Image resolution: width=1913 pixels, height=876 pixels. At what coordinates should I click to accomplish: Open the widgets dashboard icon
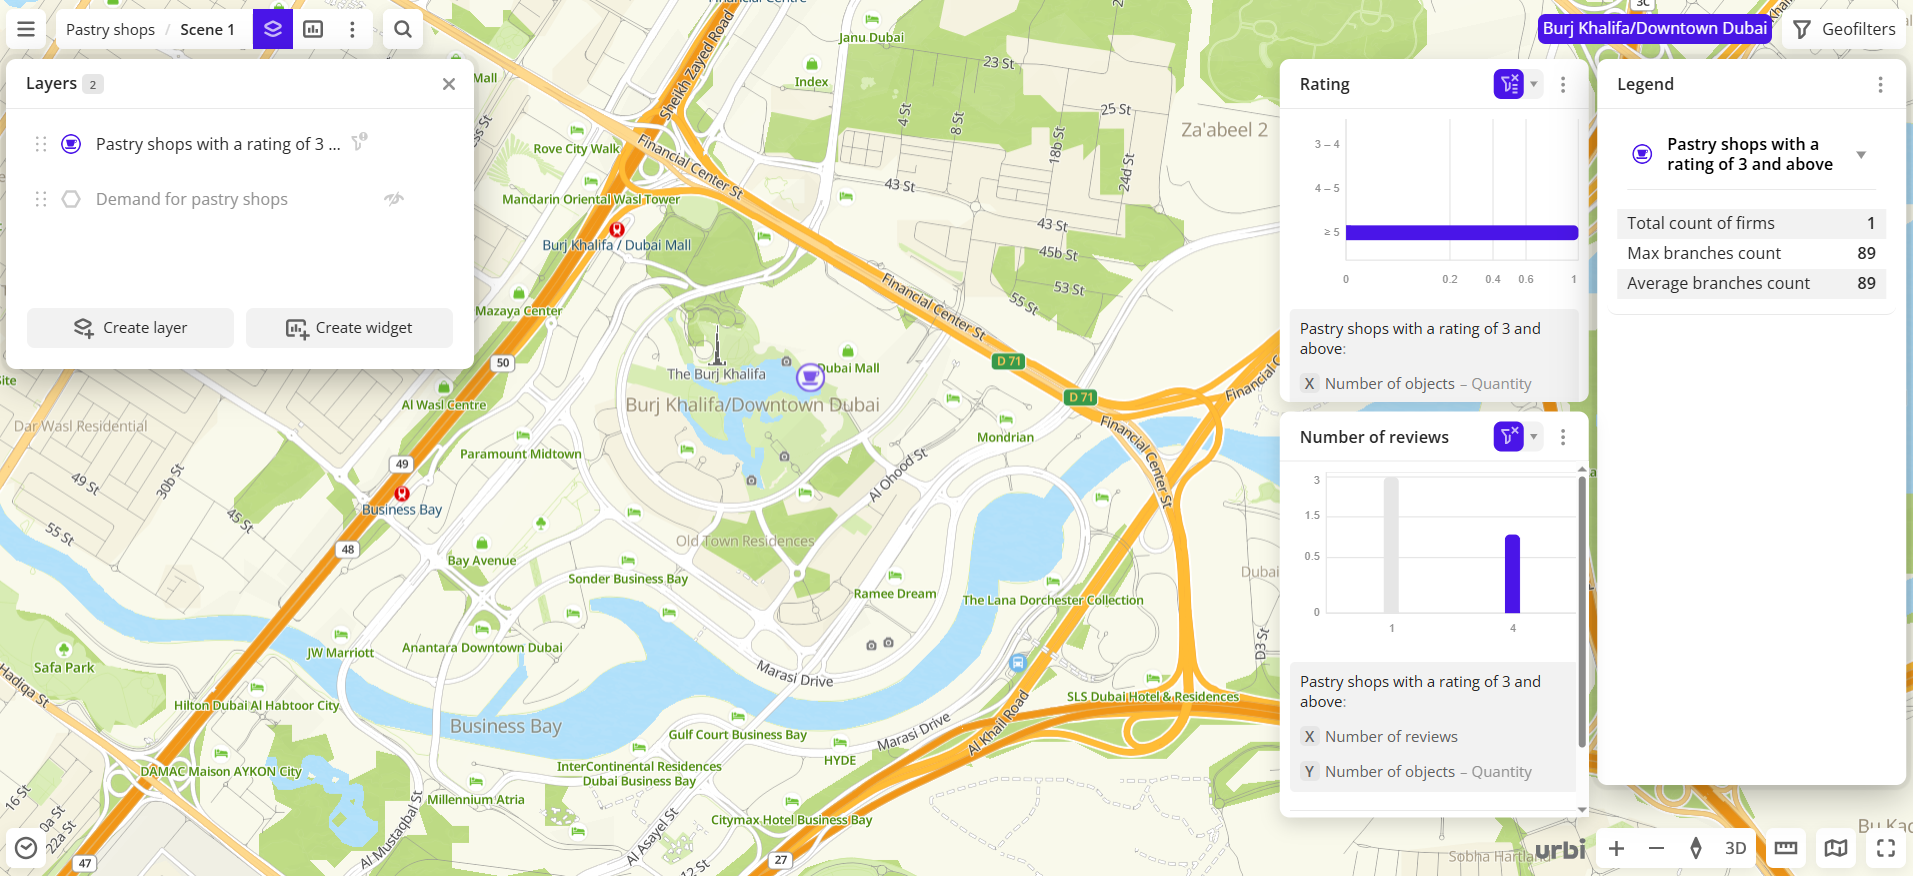[x=313, y=29]
